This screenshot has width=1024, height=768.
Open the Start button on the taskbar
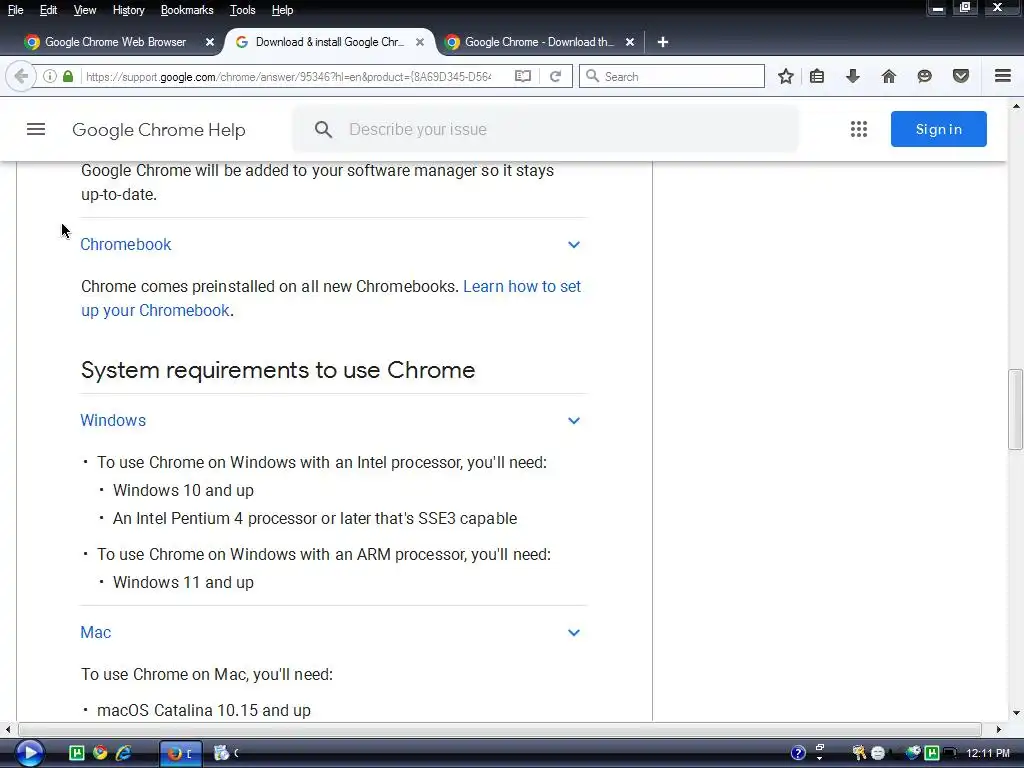coord(29,753)
